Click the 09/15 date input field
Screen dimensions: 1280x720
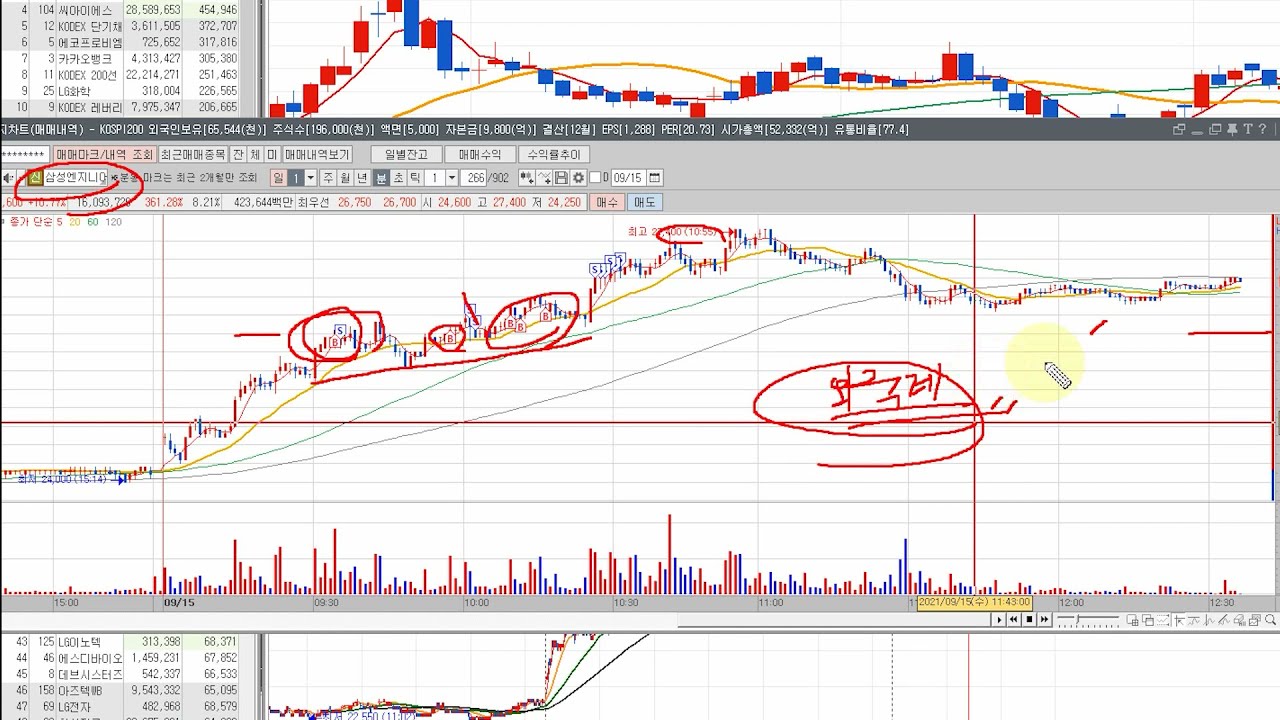pos(627,177)
